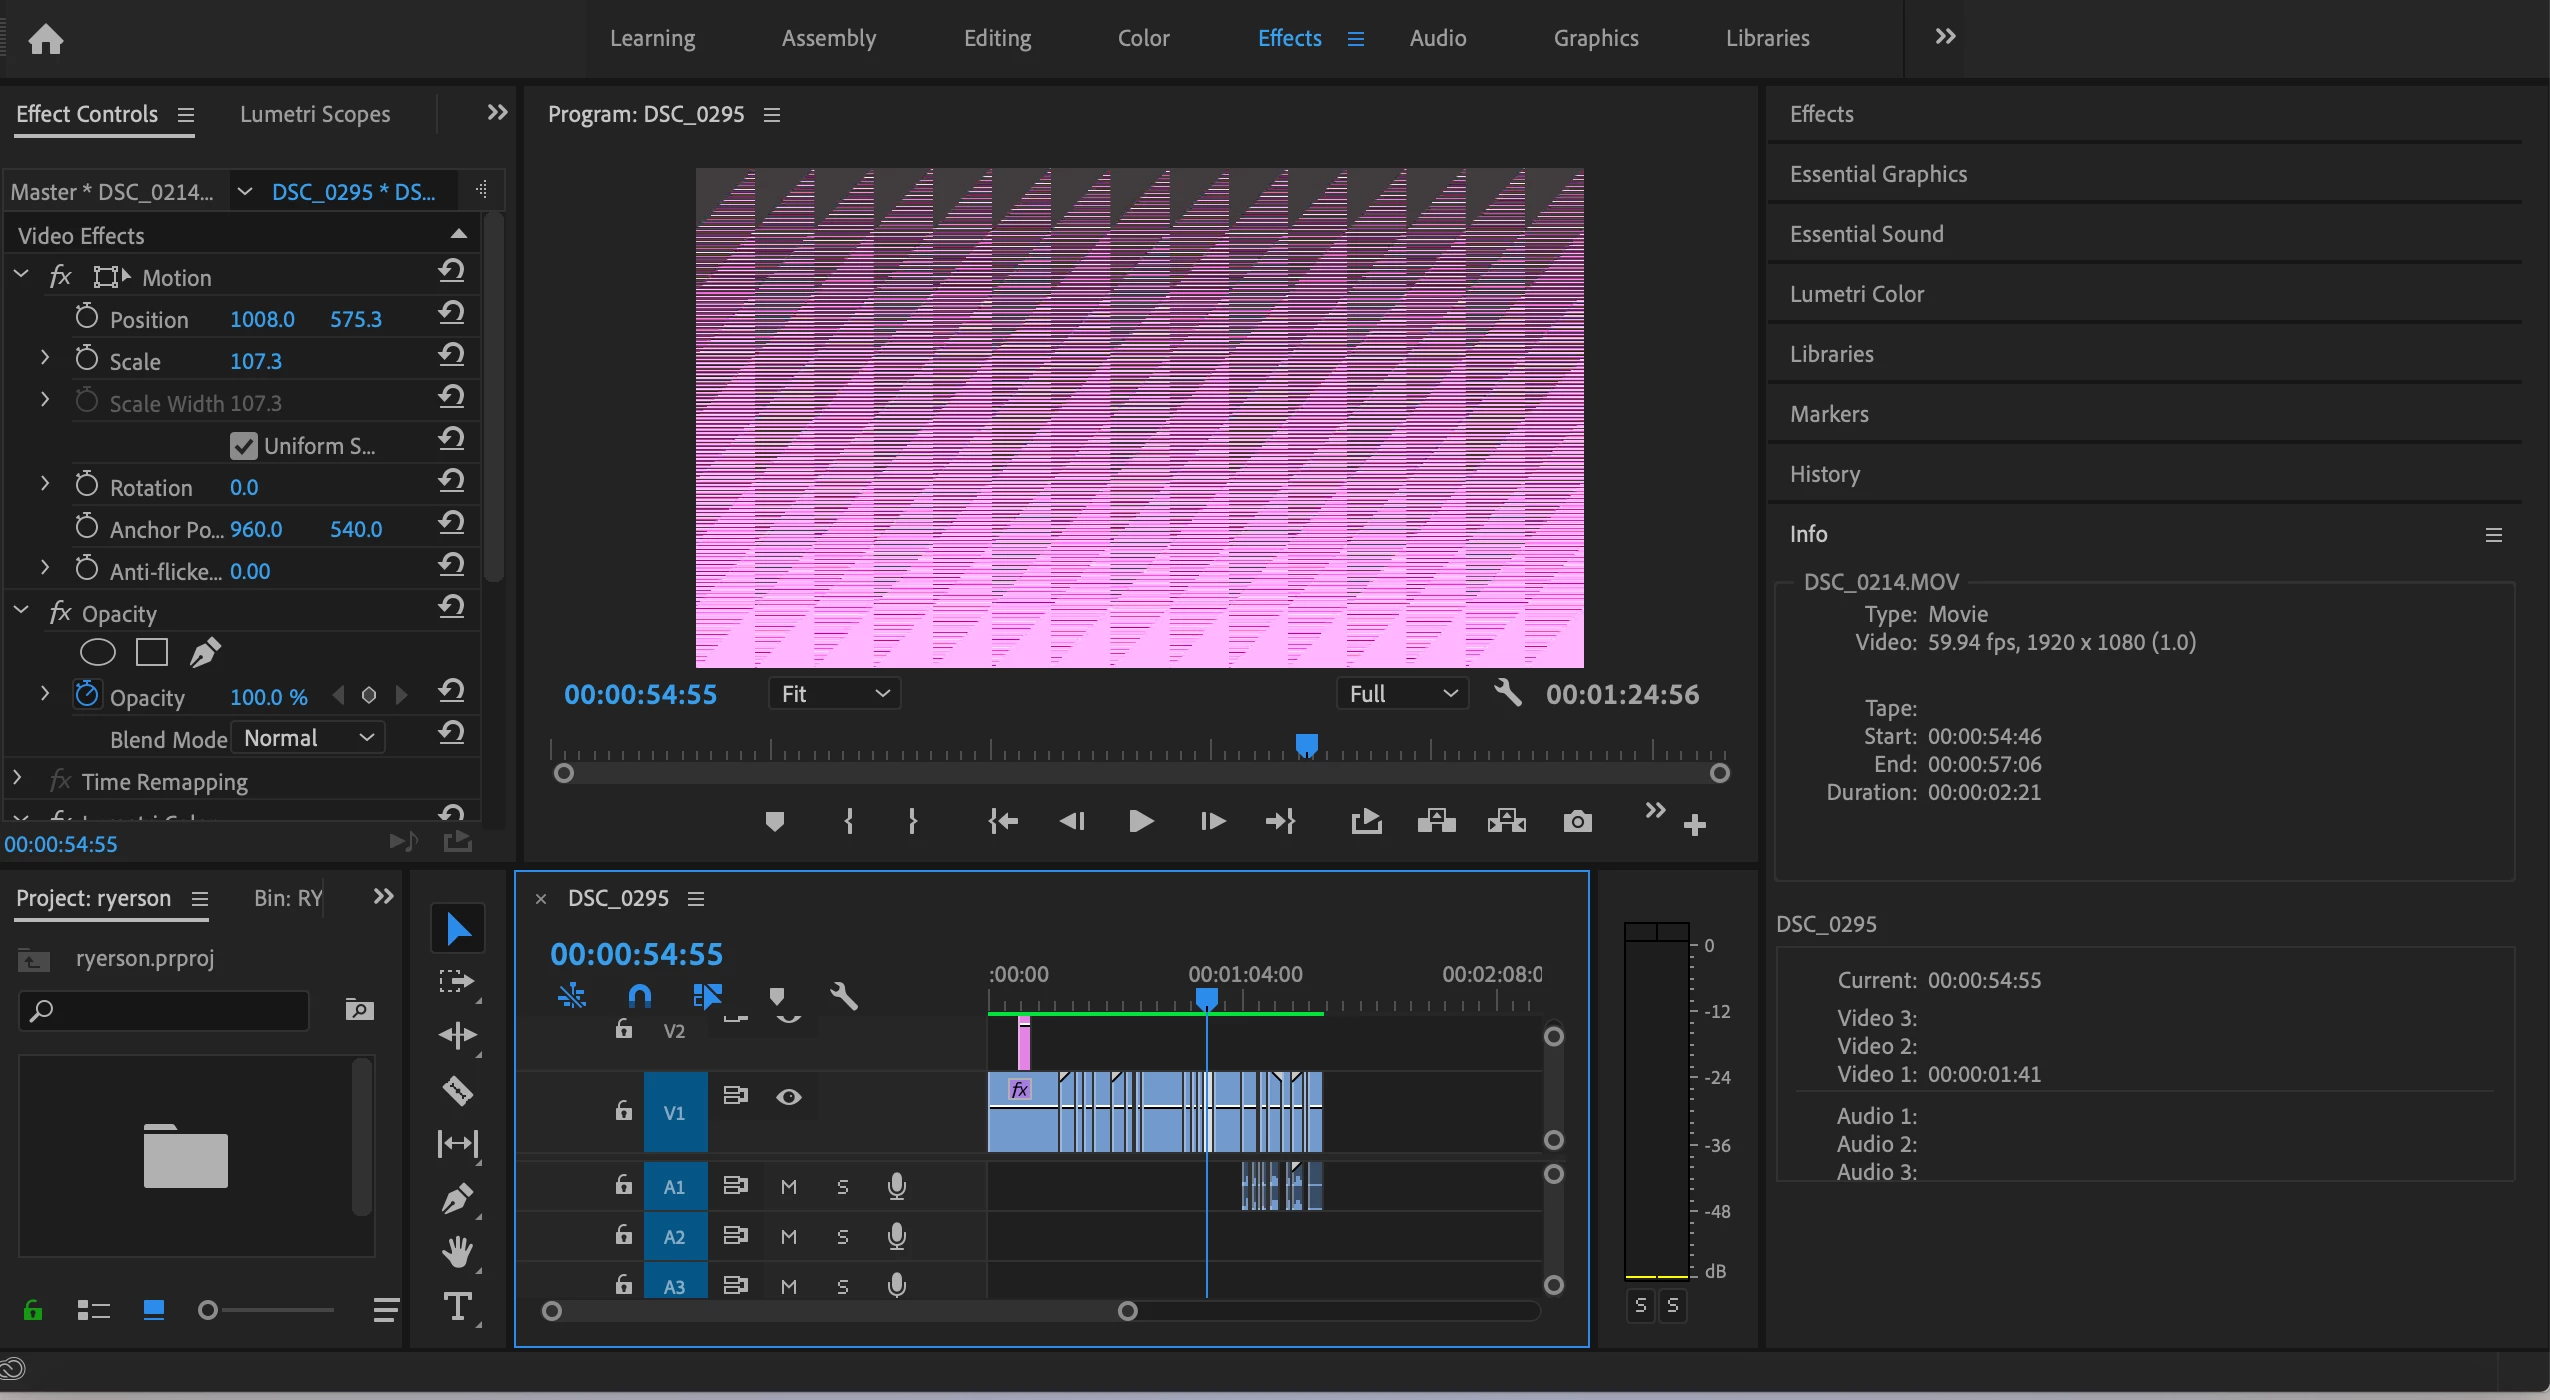Select the Type tool
Viewport: 2550px width, 1400px height.
click(458, 1306)
